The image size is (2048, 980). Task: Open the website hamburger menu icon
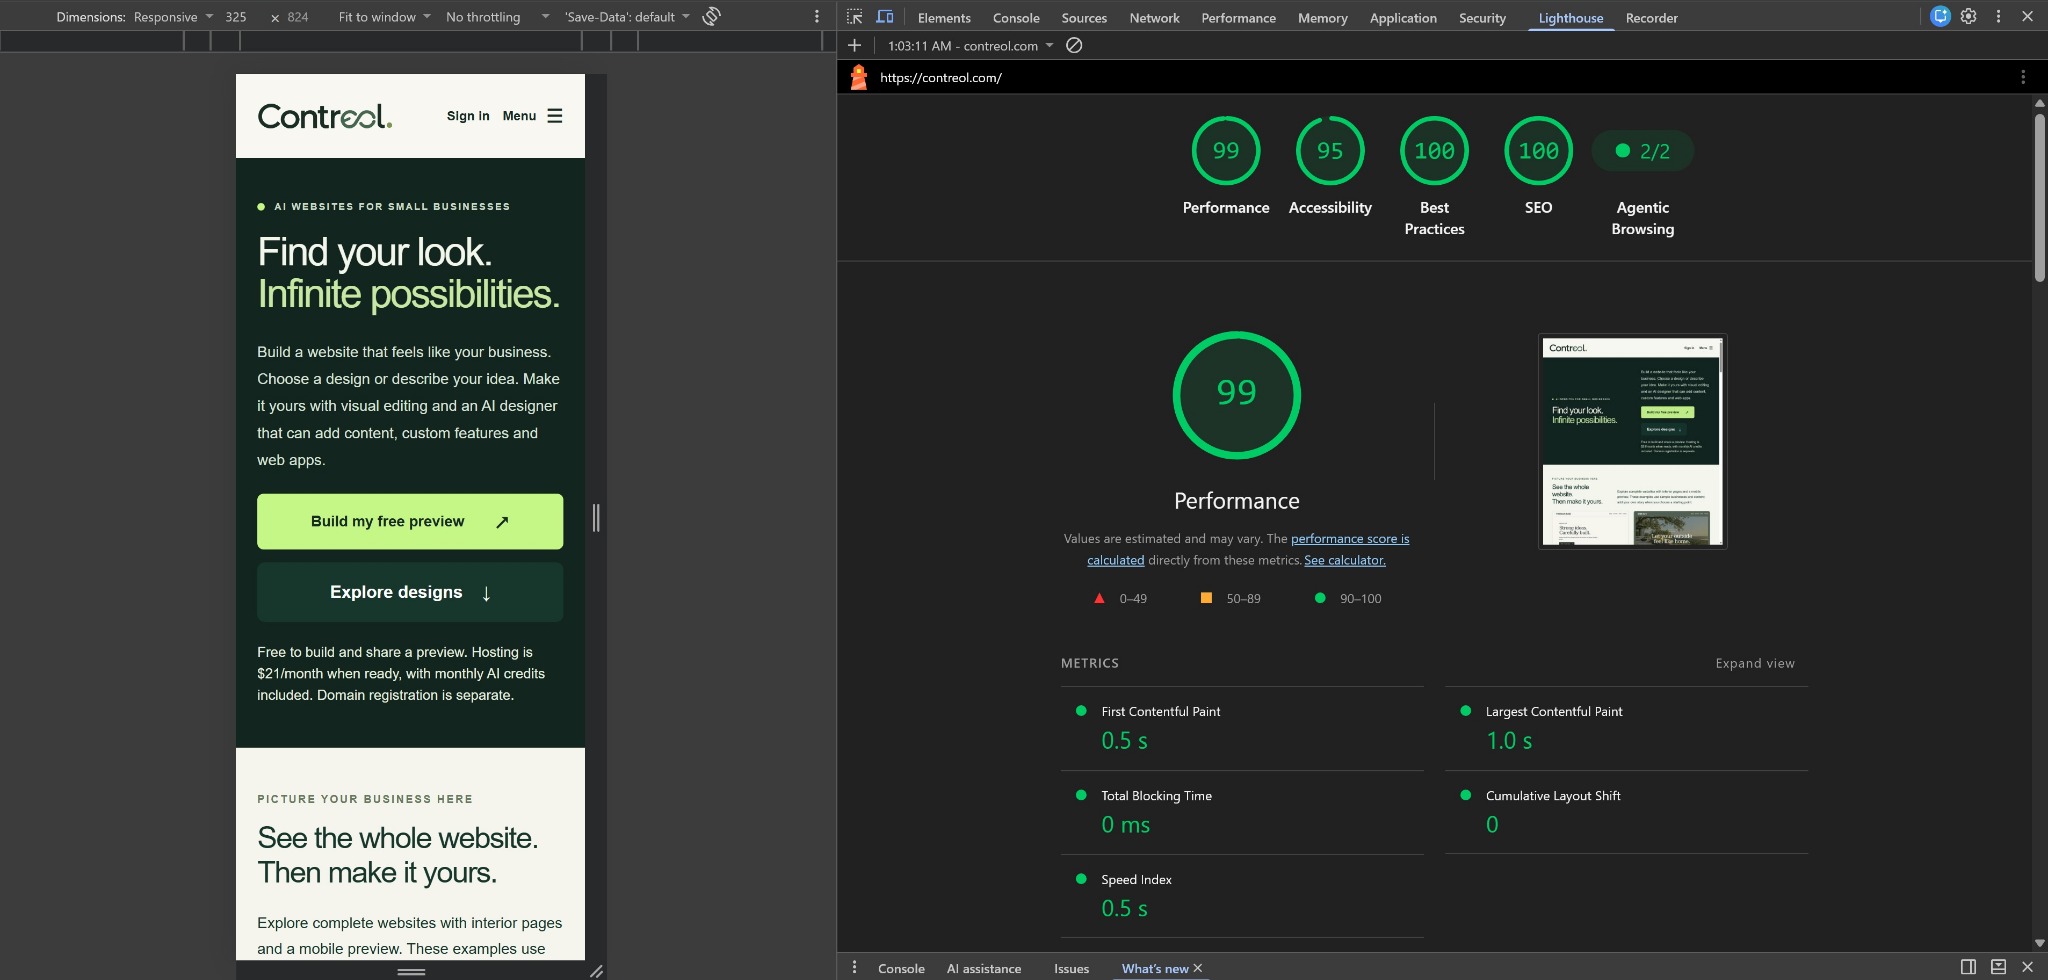point(555,116)
